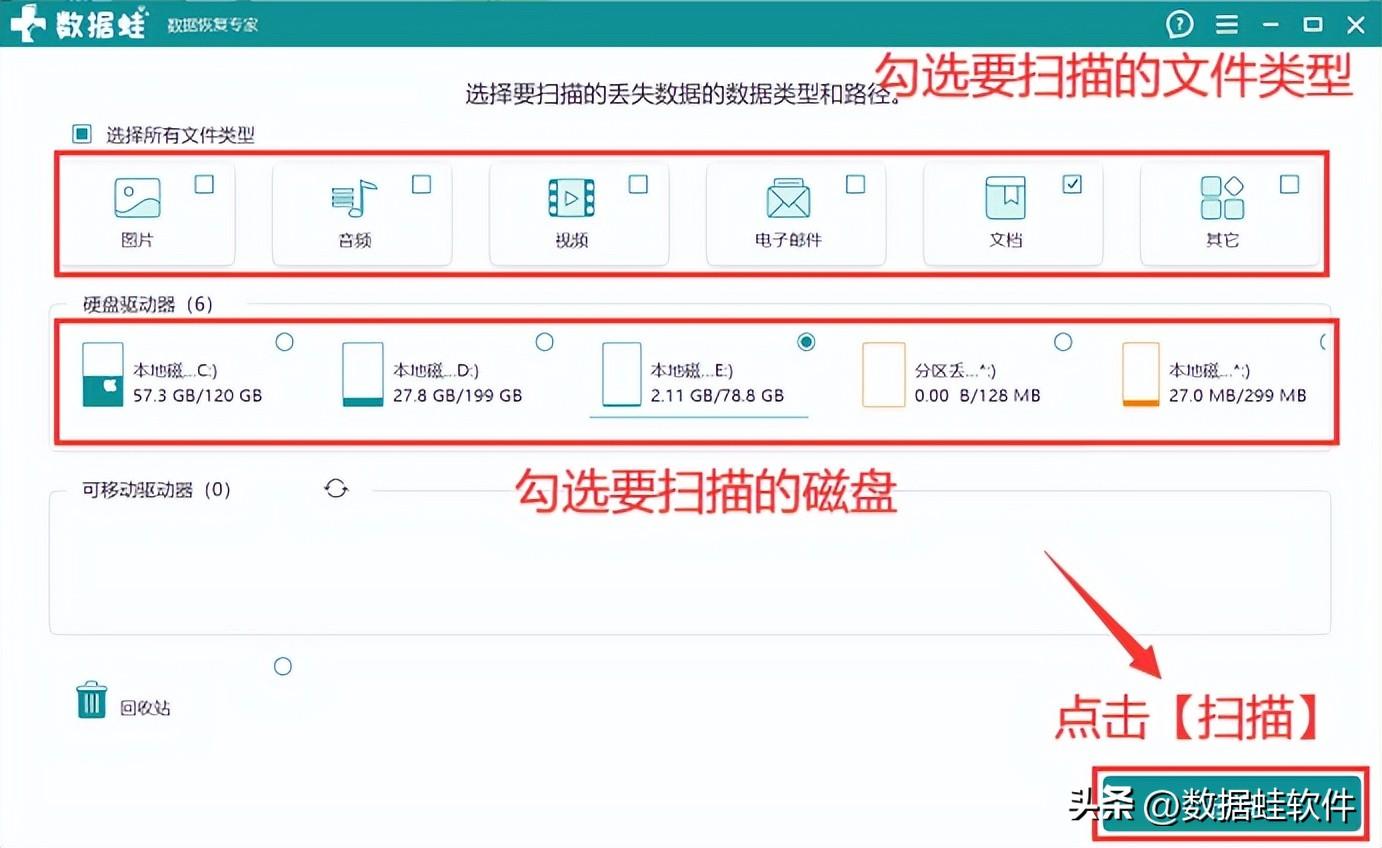Screen dimensions: 1382x848
Task: Click the 图片 (Pictures) file type icon
Action: click(137, 198)
